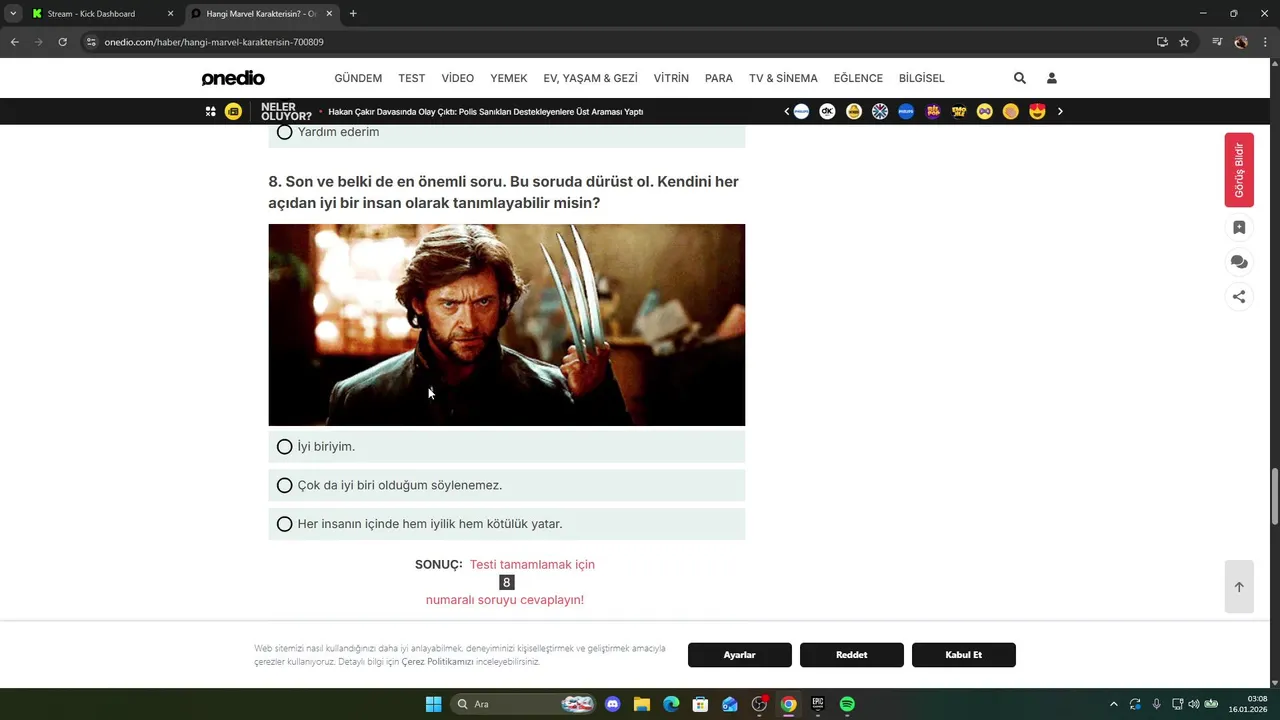
Task: Click the install app icon in address bar
Action: click(x=1162, y=42)
